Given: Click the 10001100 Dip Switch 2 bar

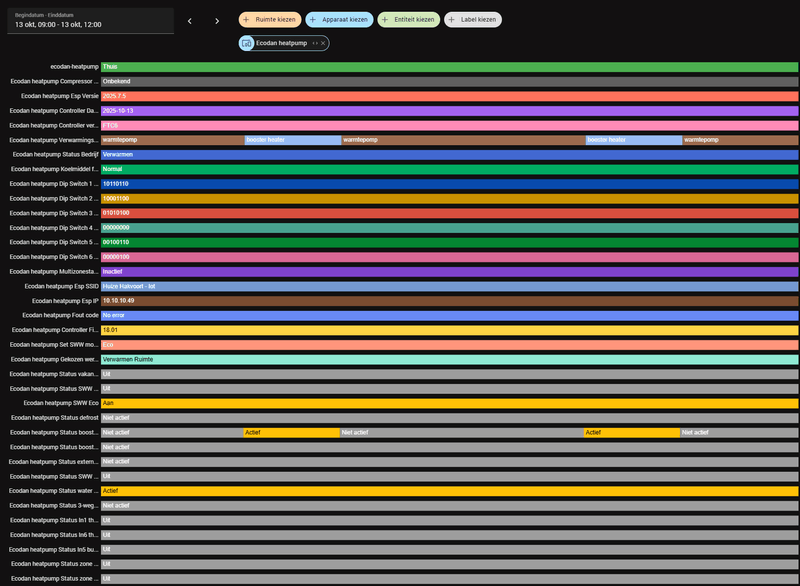Looking at the screenshot, I should 449,198.
